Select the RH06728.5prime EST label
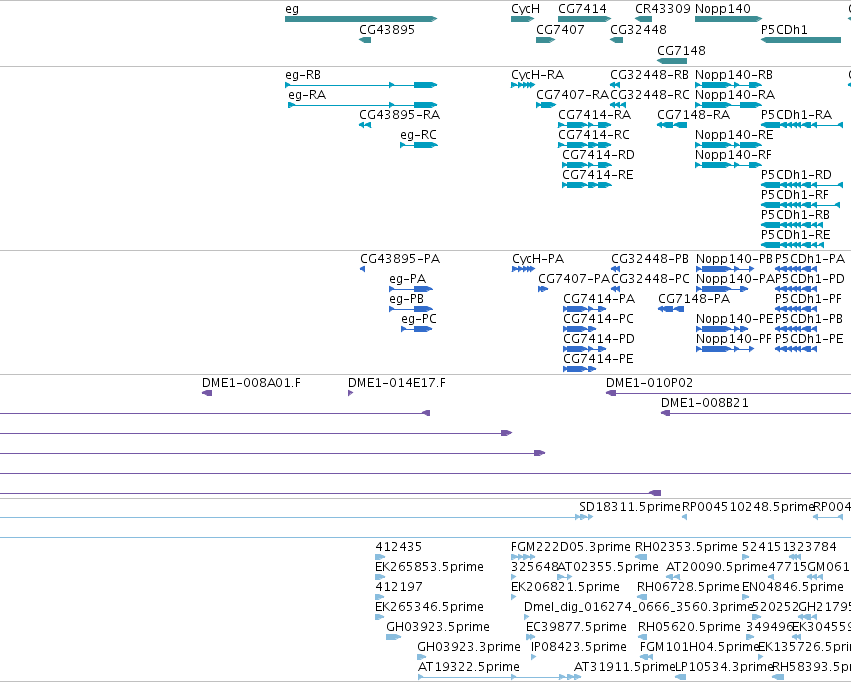 [688, 588]
